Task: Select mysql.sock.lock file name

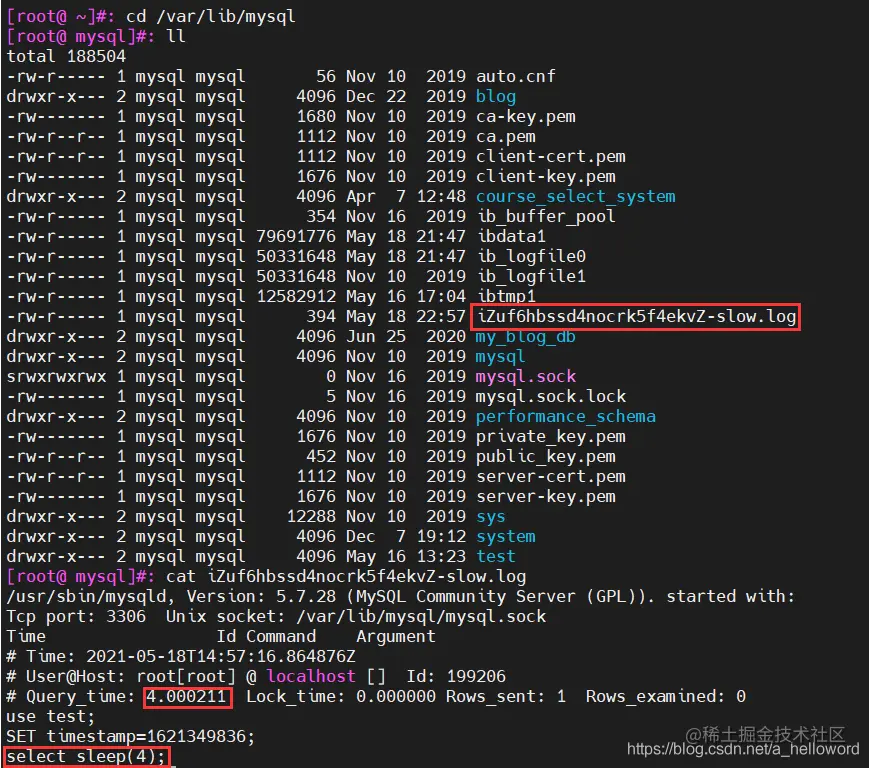Action: [550, 396]
